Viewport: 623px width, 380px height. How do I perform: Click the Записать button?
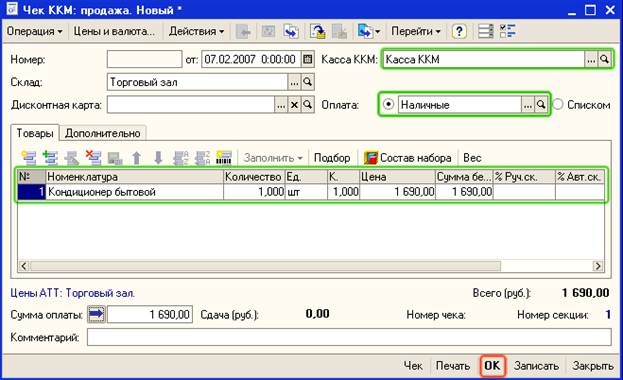tap(536, 366)
